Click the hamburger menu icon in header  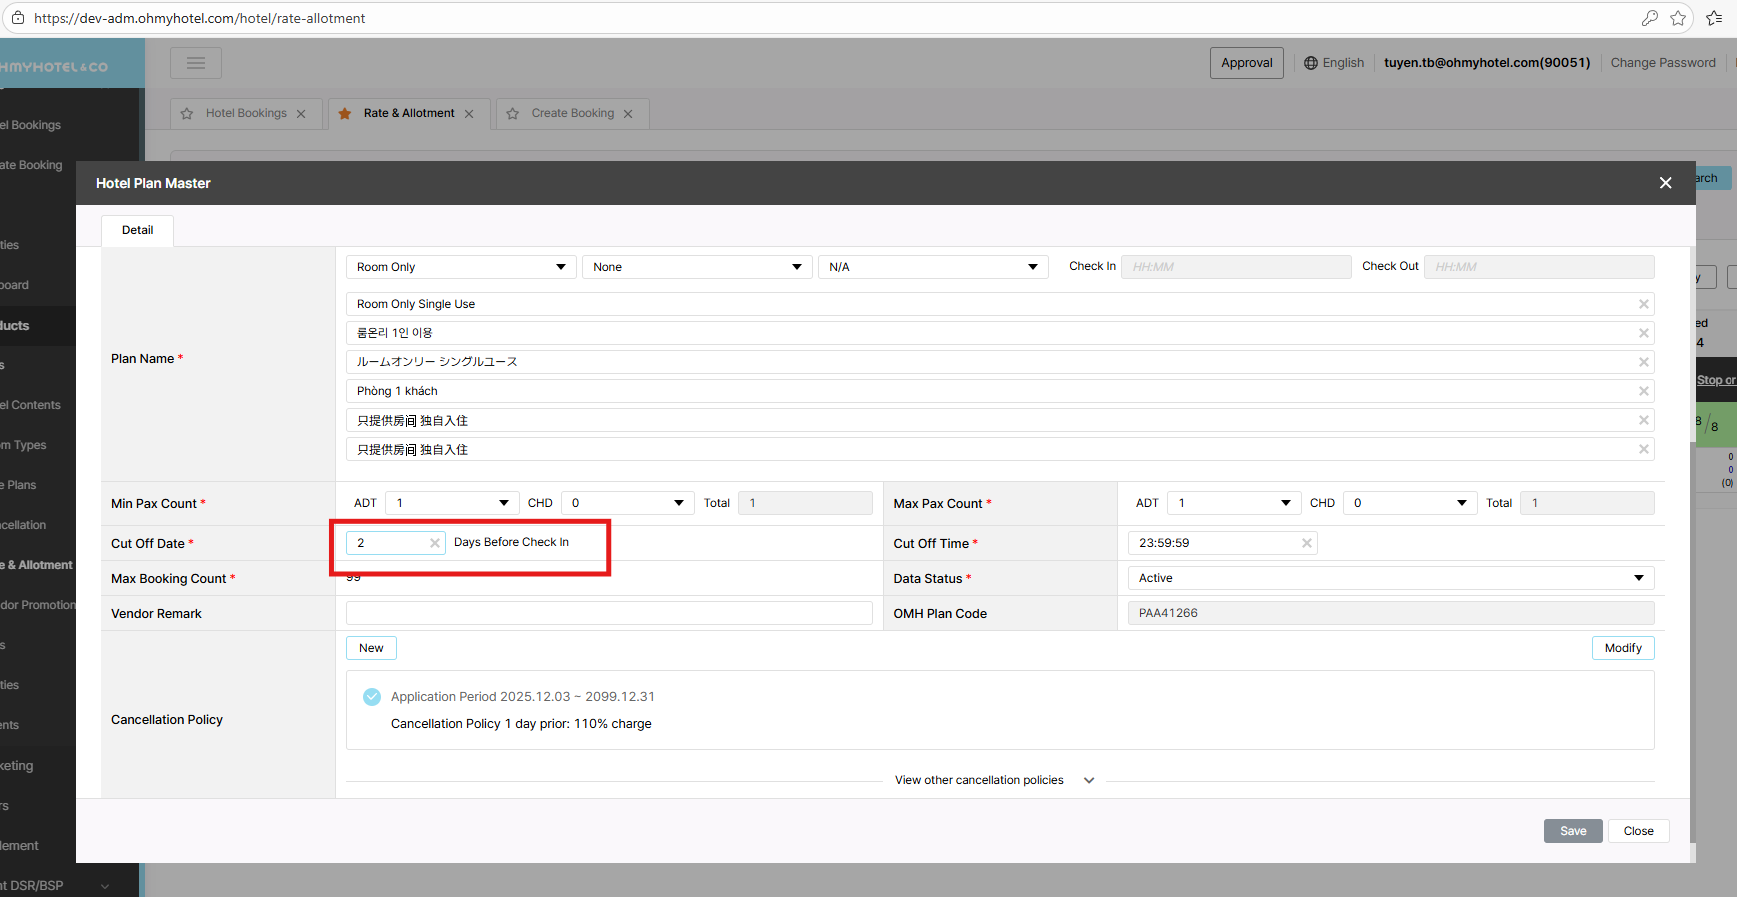tap(195, 63)
